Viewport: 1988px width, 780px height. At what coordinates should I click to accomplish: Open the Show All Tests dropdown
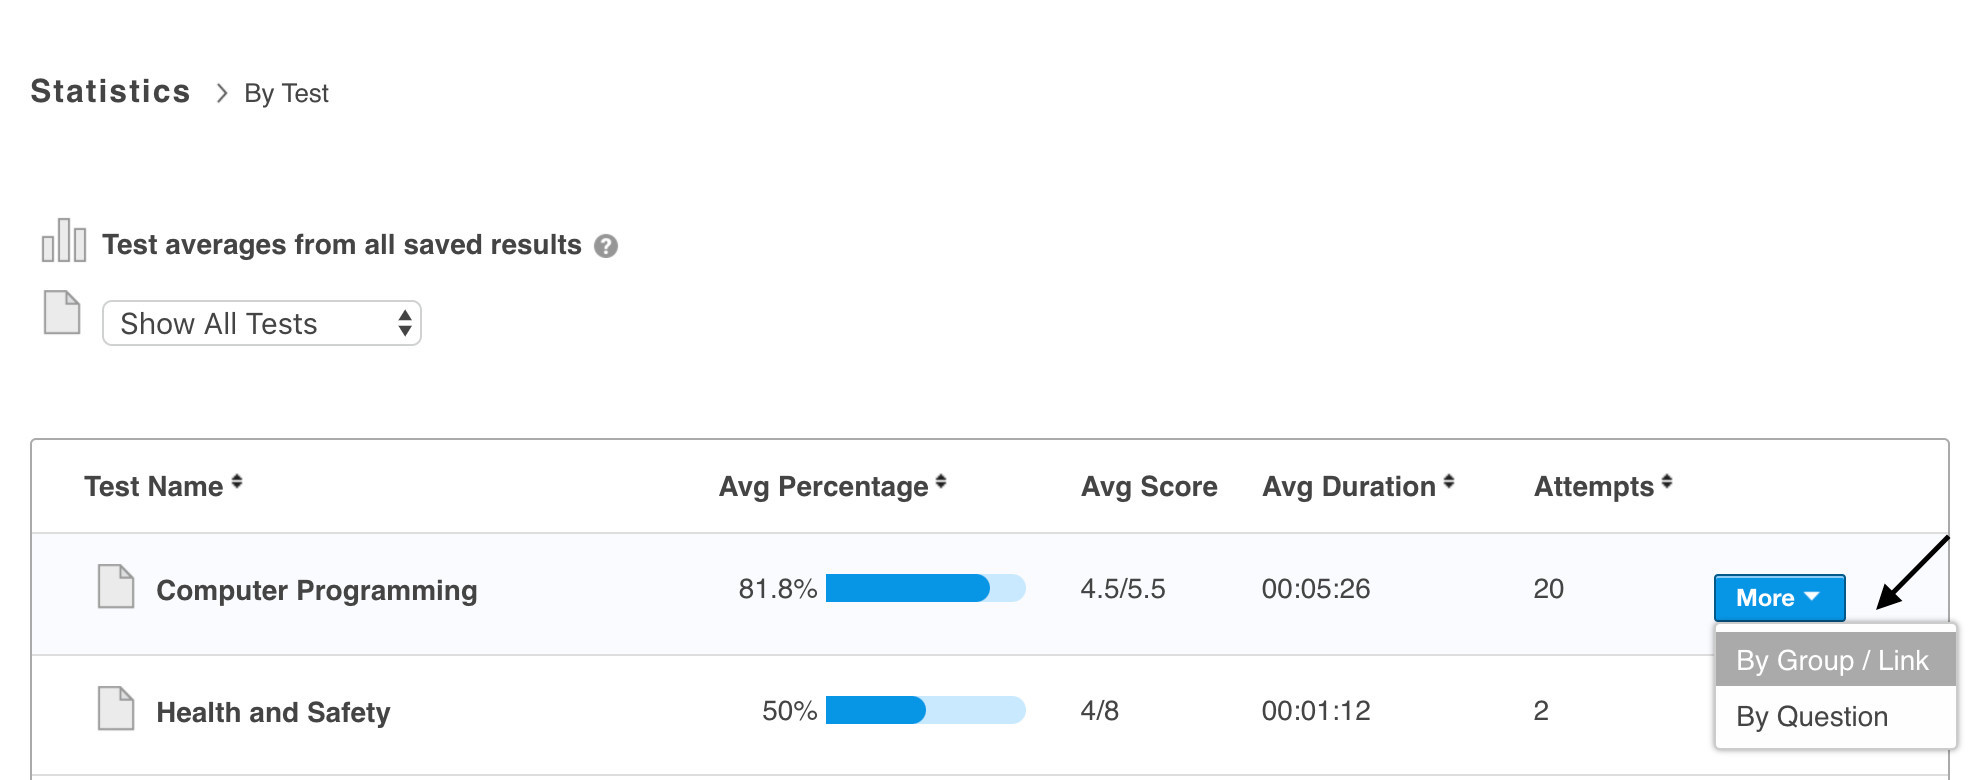[262, 323]
